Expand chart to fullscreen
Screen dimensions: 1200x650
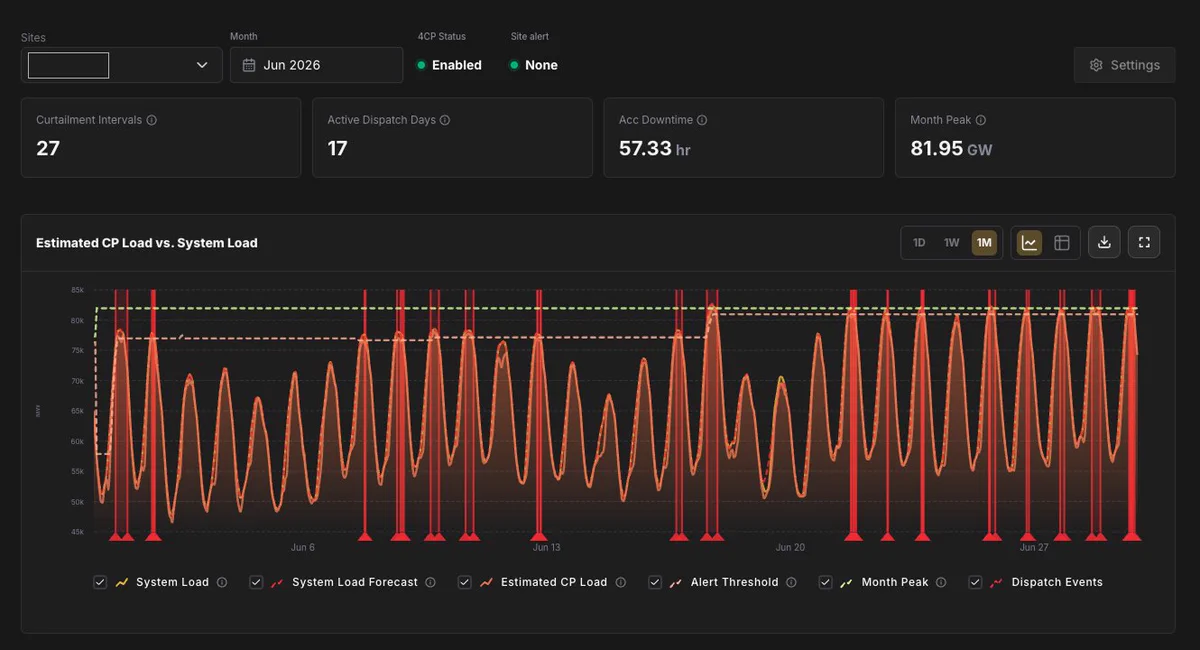coord(1144,243)
